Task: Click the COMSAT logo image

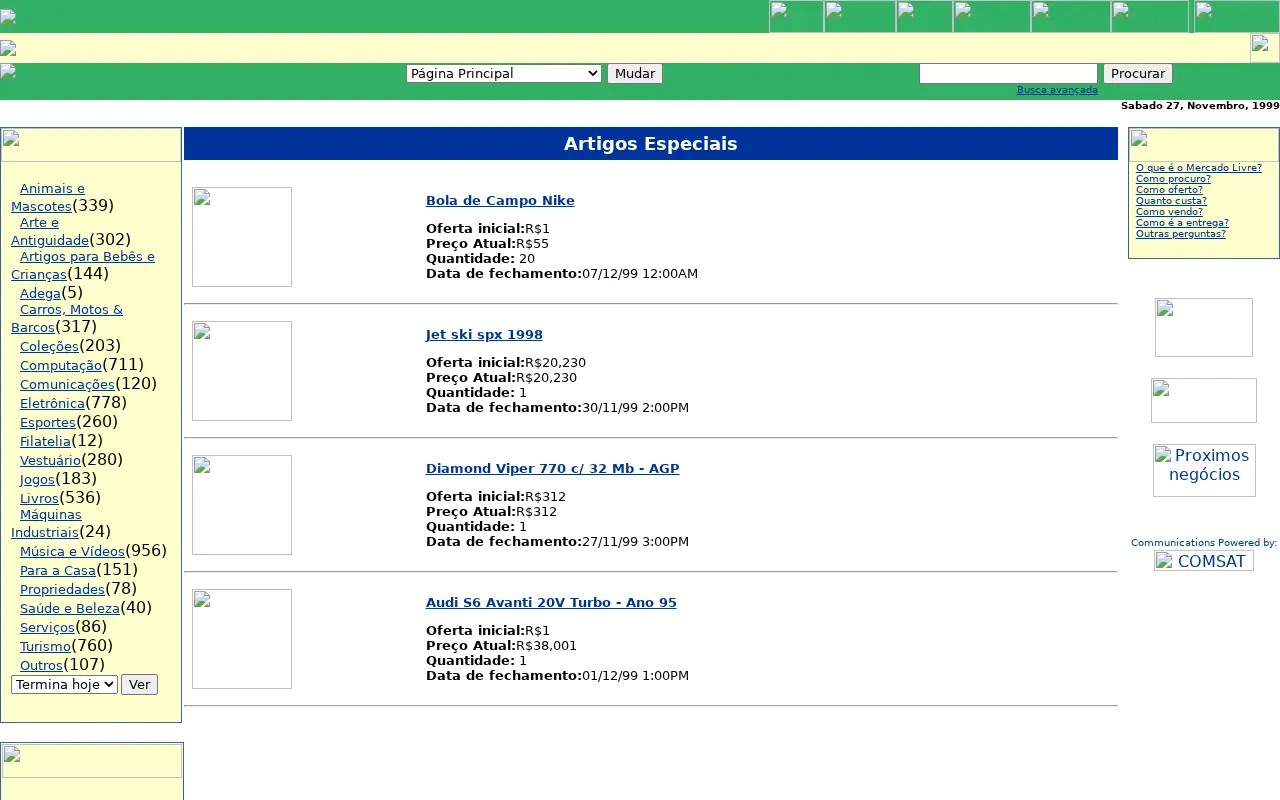Action: pos(1204,561)
